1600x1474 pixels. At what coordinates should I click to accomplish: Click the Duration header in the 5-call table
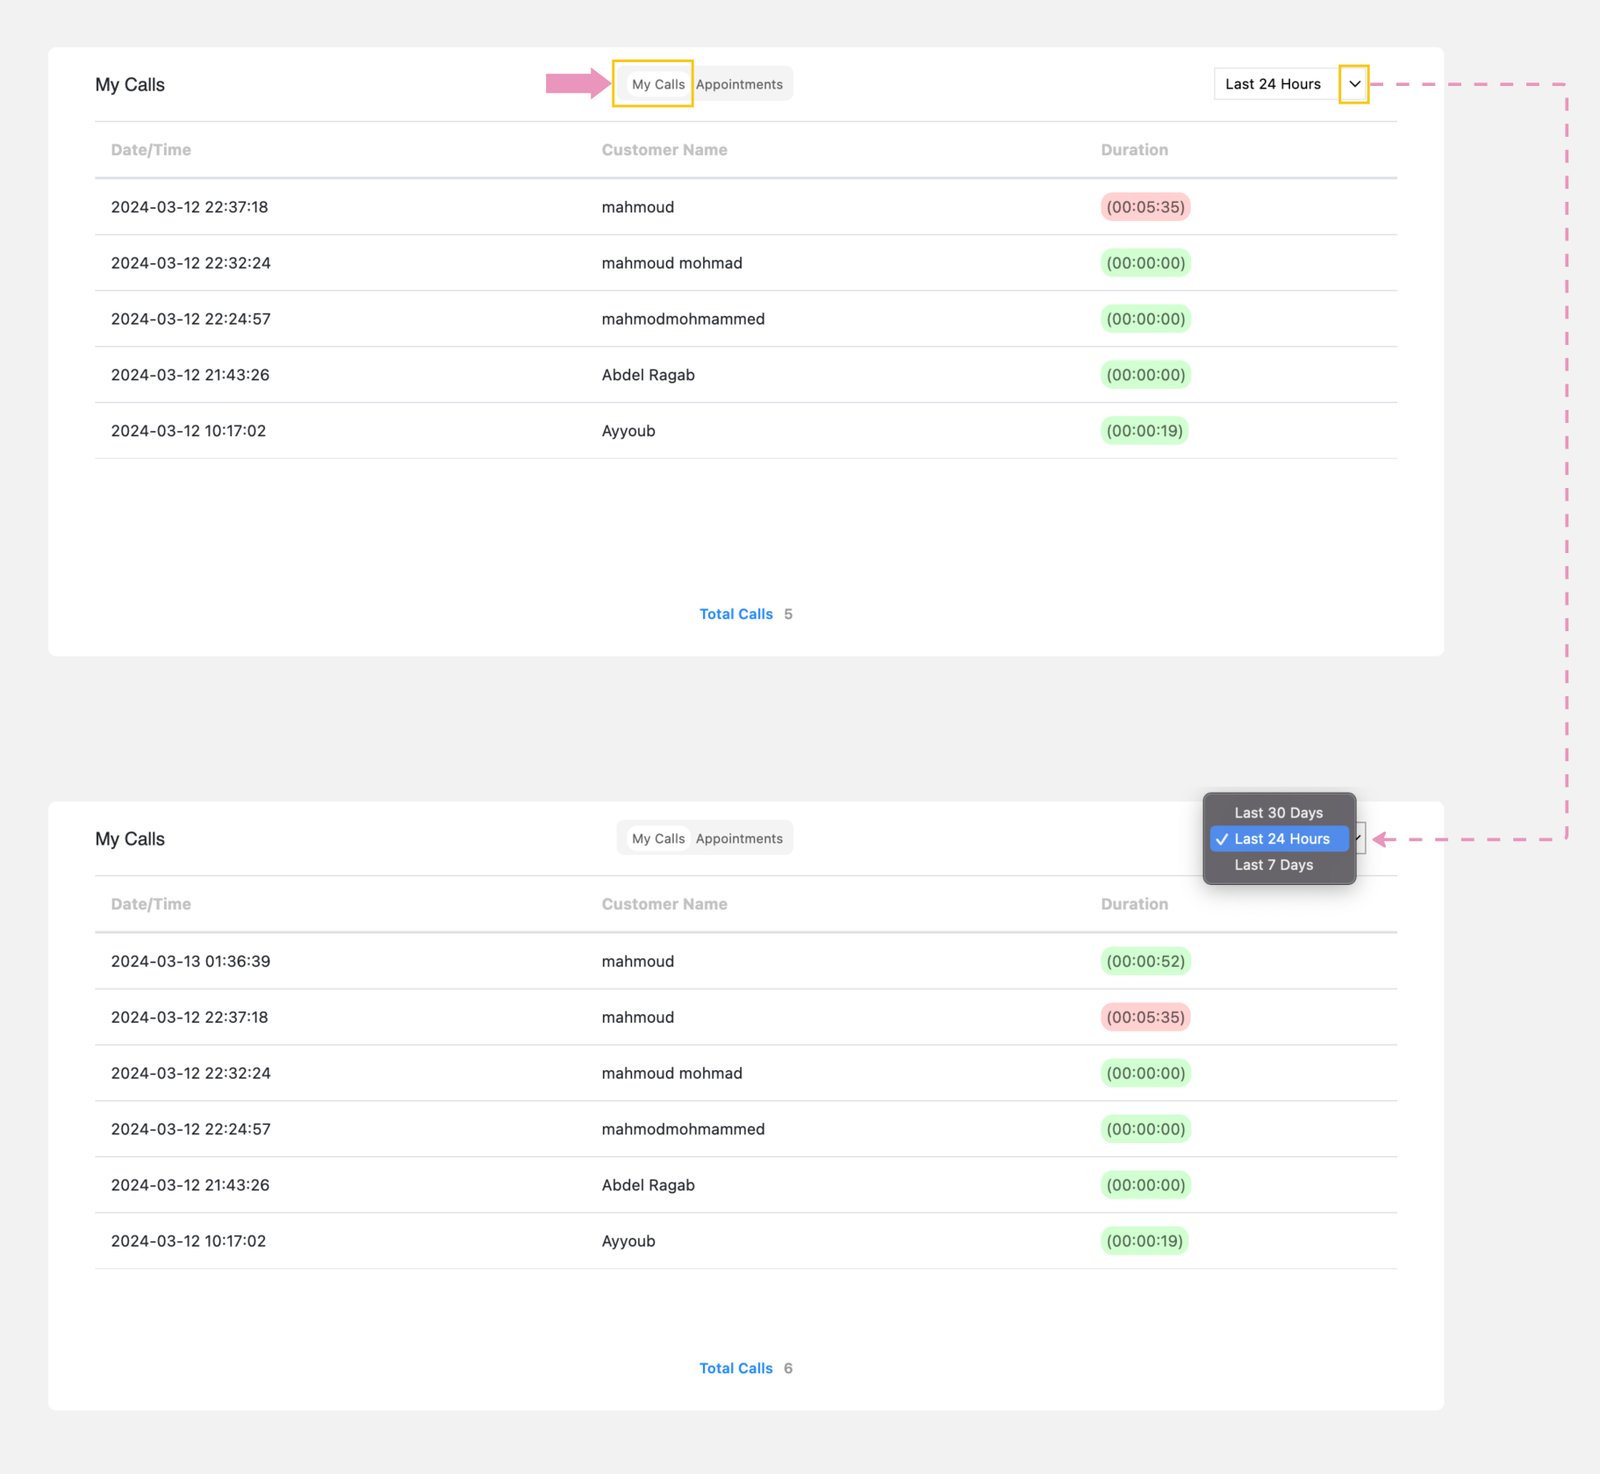(x=1134, y=150)
